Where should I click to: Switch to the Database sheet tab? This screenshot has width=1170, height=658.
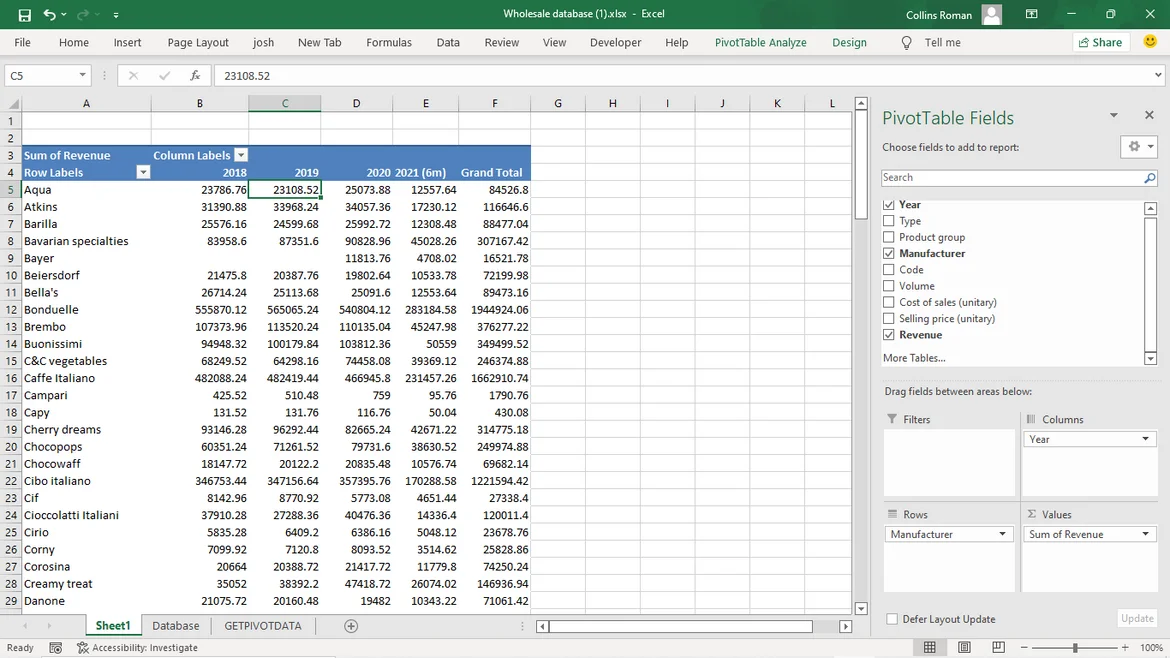pos(175,626)
